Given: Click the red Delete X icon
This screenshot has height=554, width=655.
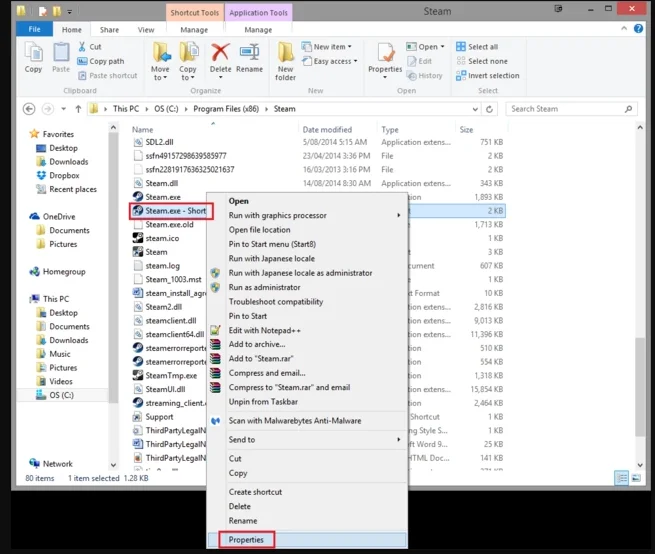Looking at the screenshot, I should coord(220,53).
